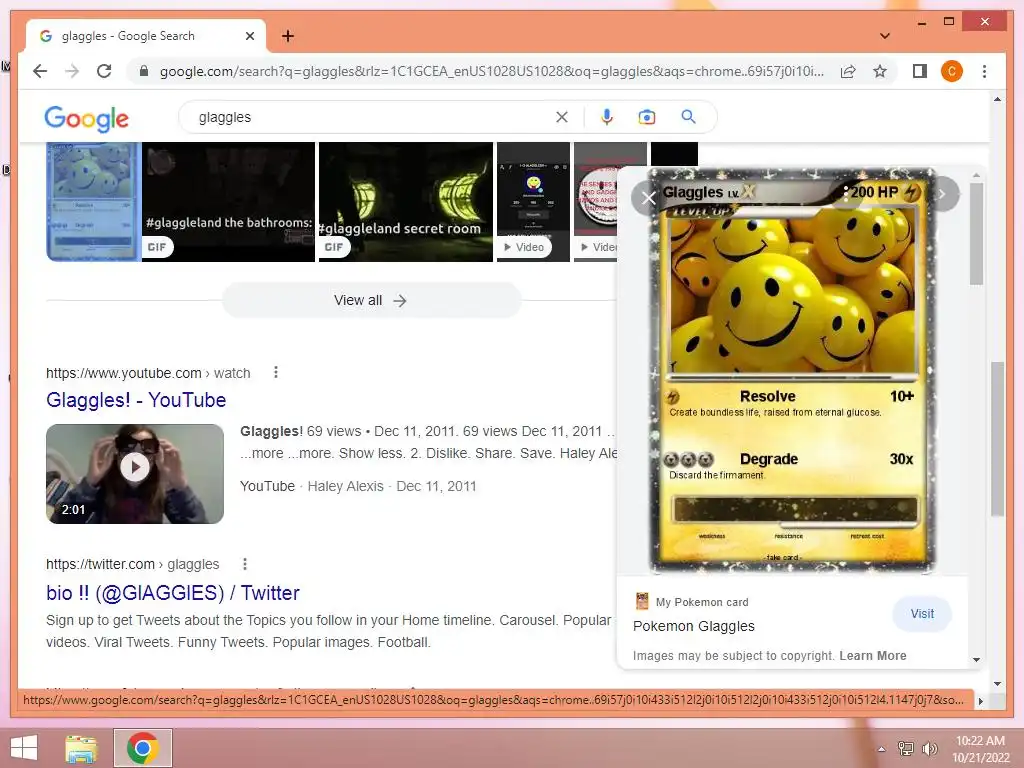The width and height of the screenshot is (1024, 768).
Task: Search by image with camera icon
Action: coord(647,117)
